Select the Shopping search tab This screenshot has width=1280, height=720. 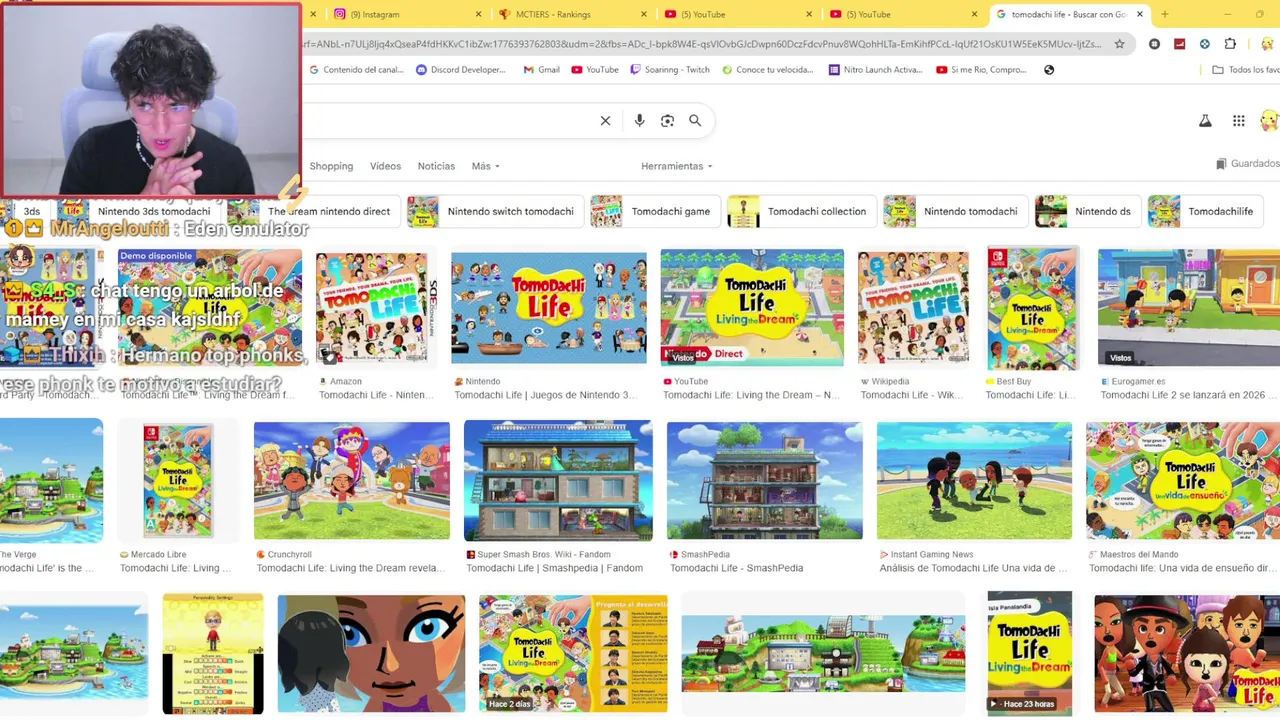(x=331, y=166)
